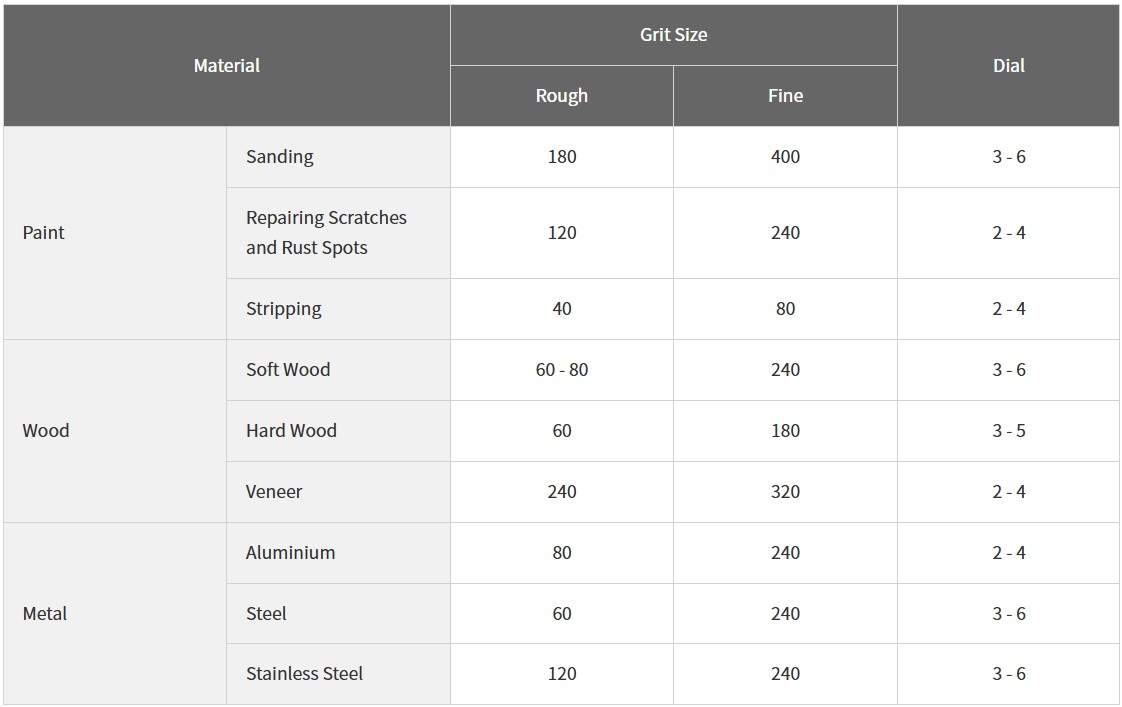Click the 3 - 5 dial value for Hard Wood

(1008, 431)
